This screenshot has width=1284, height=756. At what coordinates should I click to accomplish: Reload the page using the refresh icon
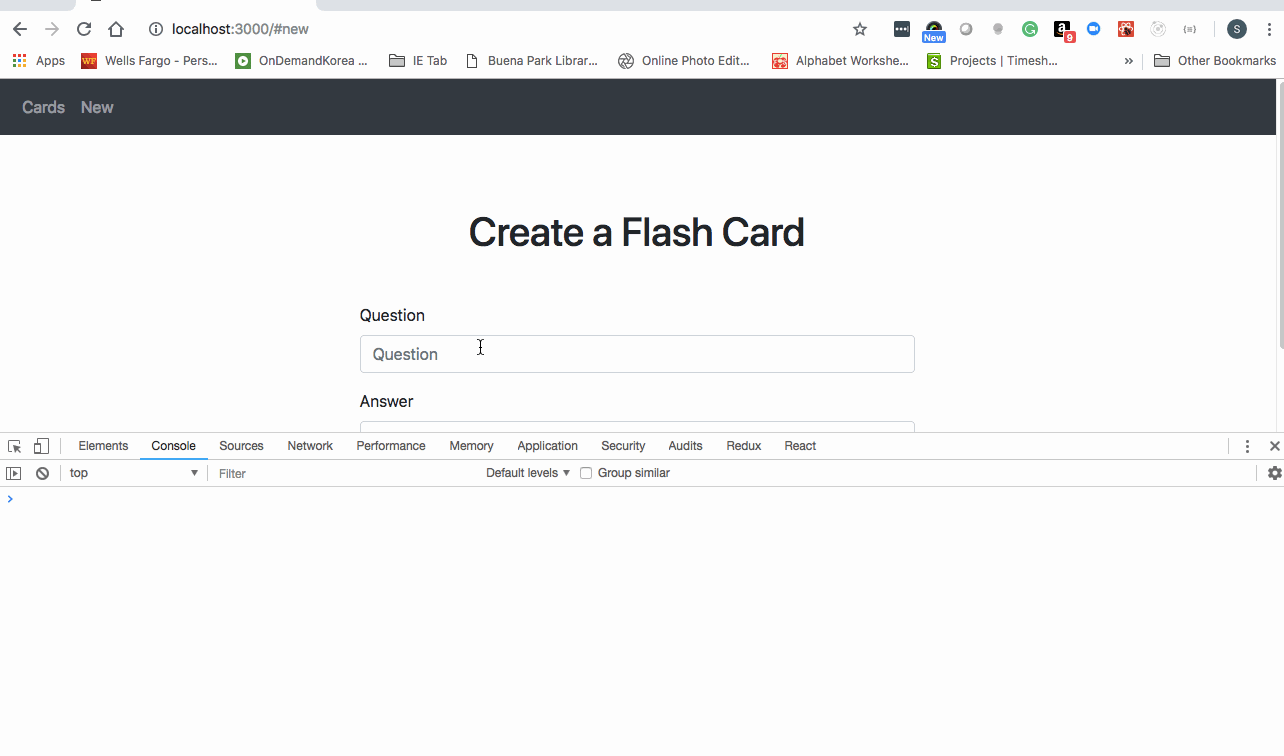(x=83, y=29)
